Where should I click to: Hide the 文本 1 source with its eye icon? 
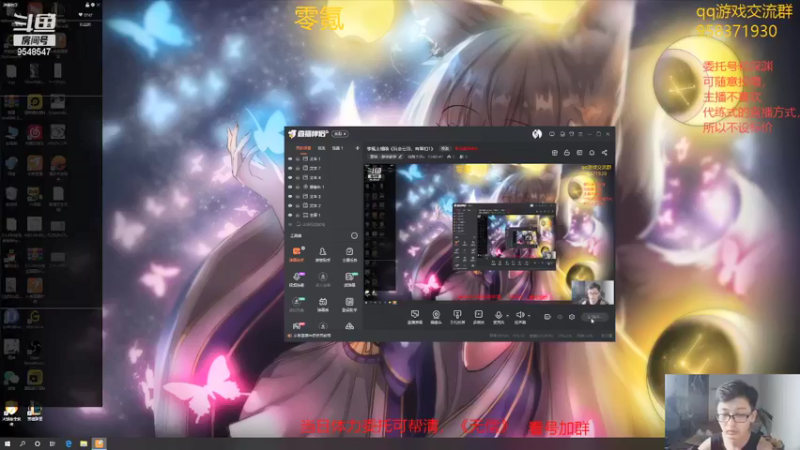(x=290, y=159)
